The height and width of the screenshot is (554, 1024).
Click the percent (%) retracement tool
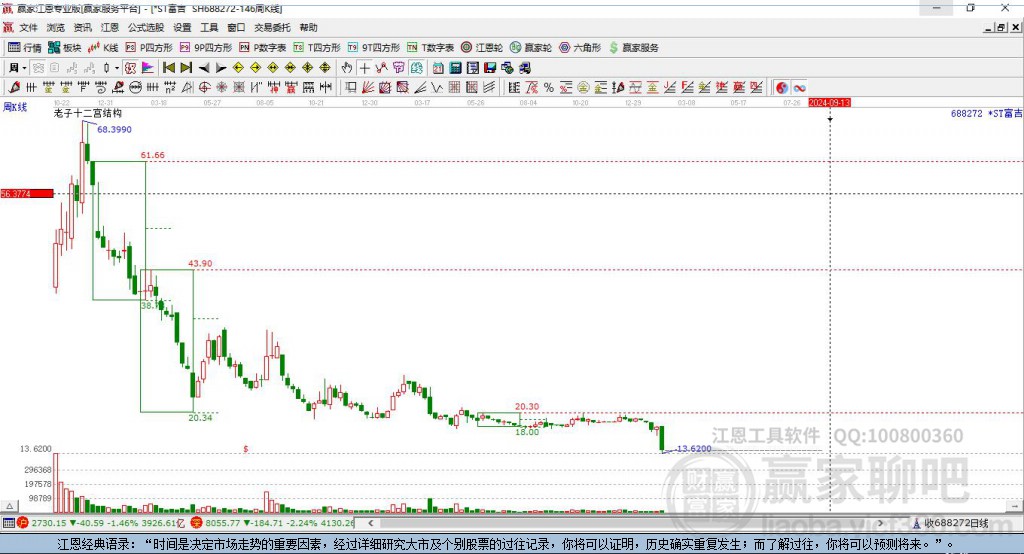(x=549, y=88)
